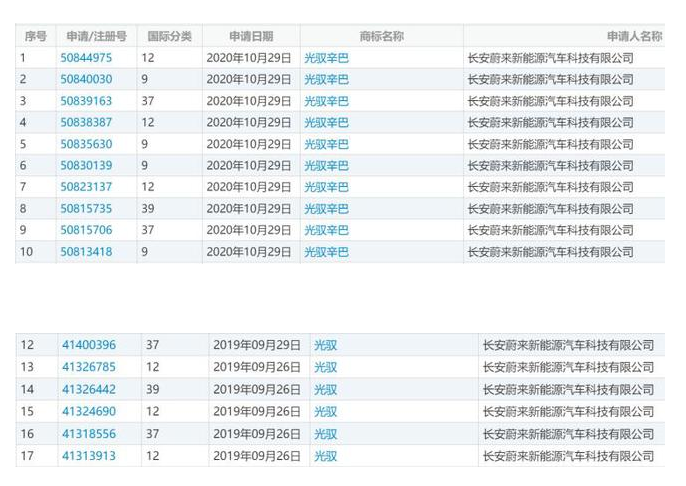Open application number 41318556
The width and height of the screenshot is (686, 486).
[x=89, y=434]
